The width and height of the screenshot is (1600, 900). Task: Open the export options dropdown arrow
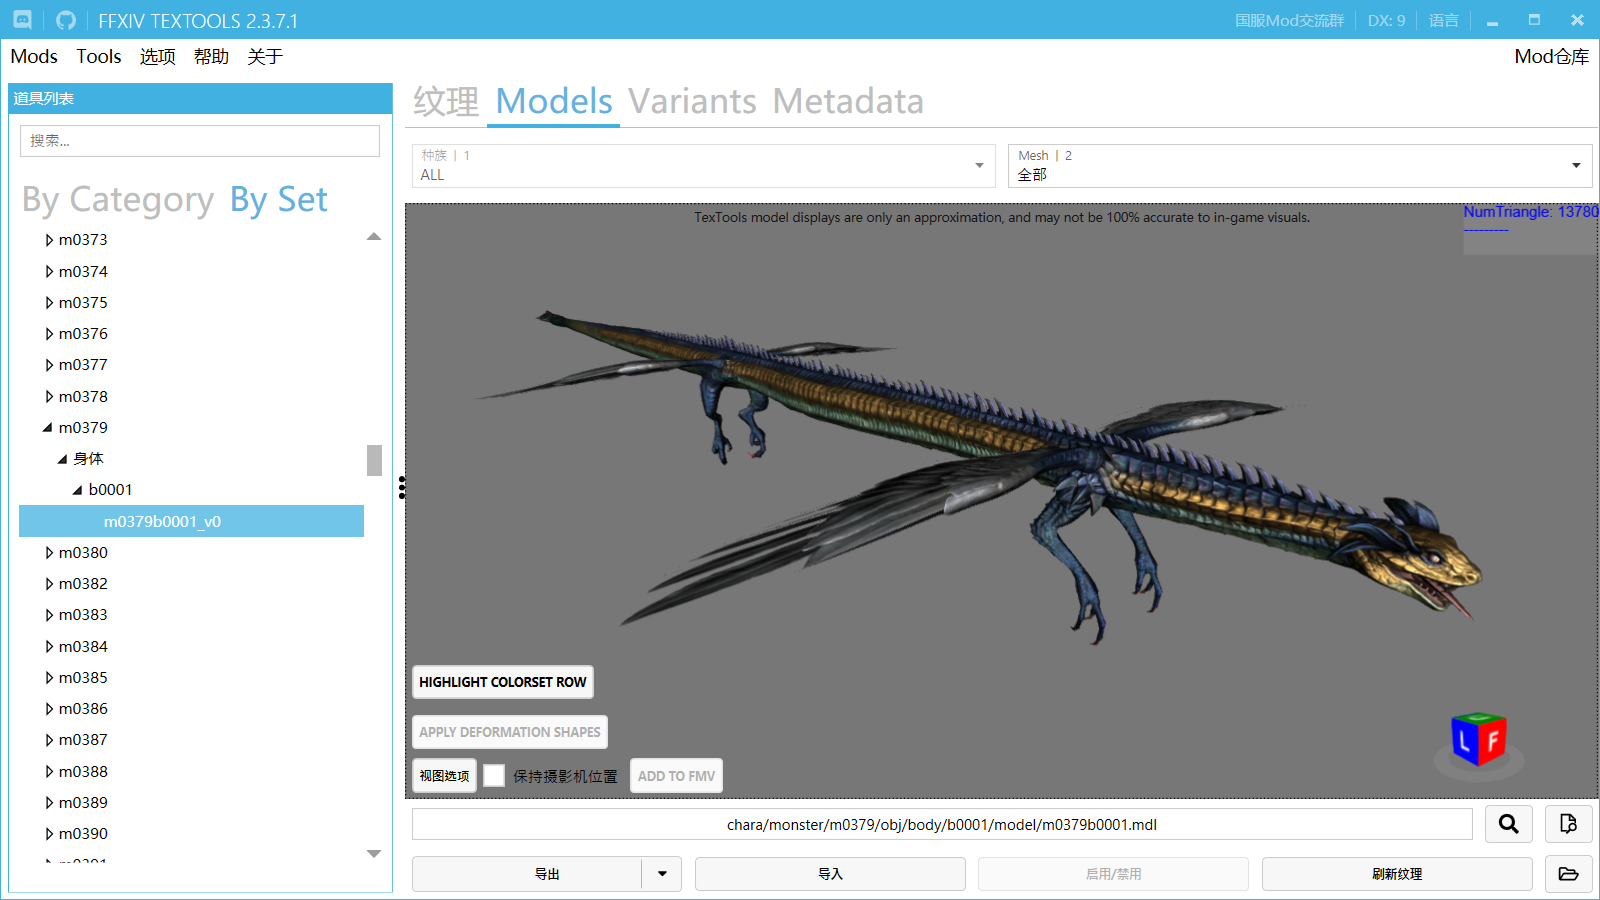pos(662,874)
